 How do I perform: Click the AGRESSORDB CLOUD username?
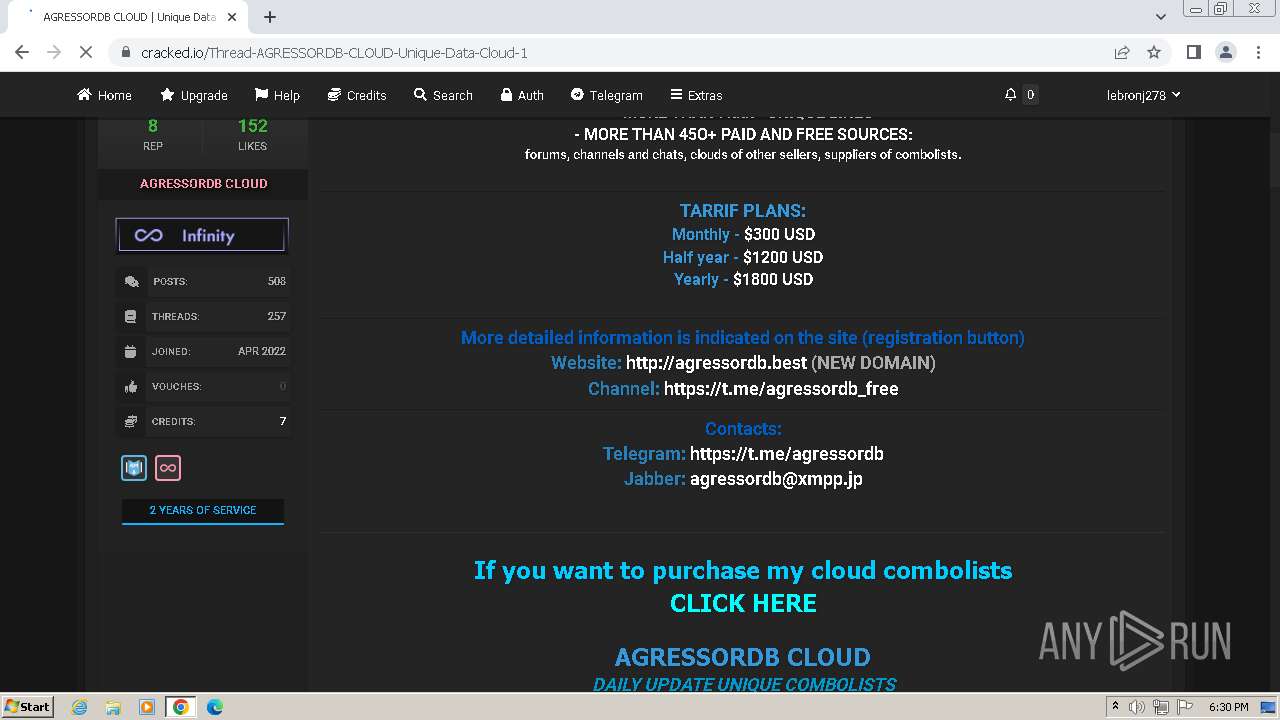click(203, 184)
